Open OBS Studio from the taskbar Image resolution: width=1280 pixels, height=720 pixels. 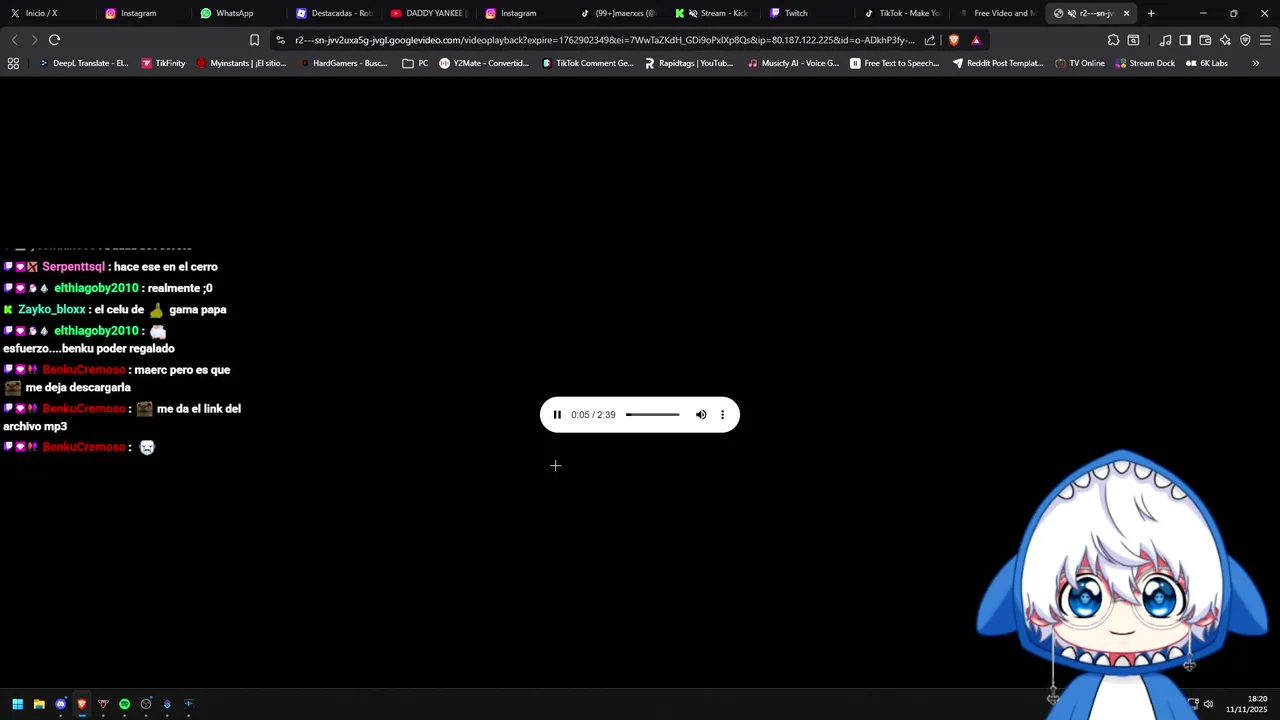pos(146,704)
